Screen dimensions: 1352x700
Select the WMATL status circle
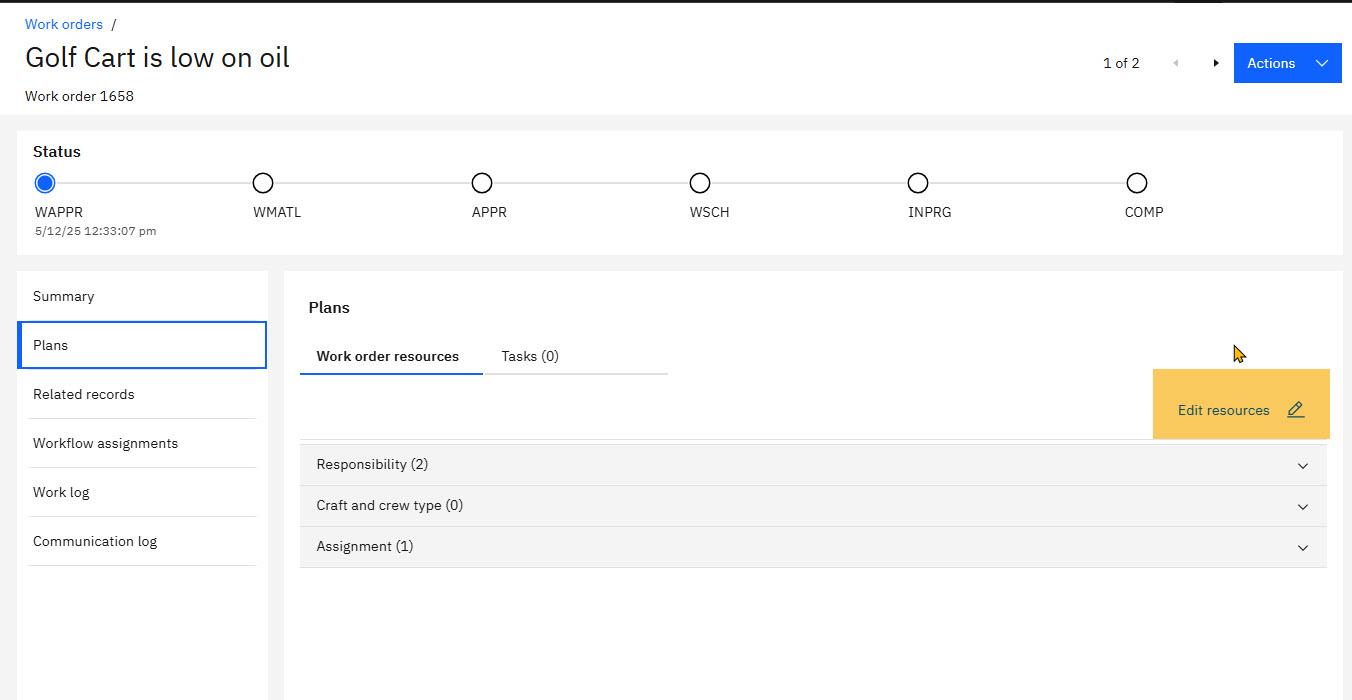coord(263,183)
